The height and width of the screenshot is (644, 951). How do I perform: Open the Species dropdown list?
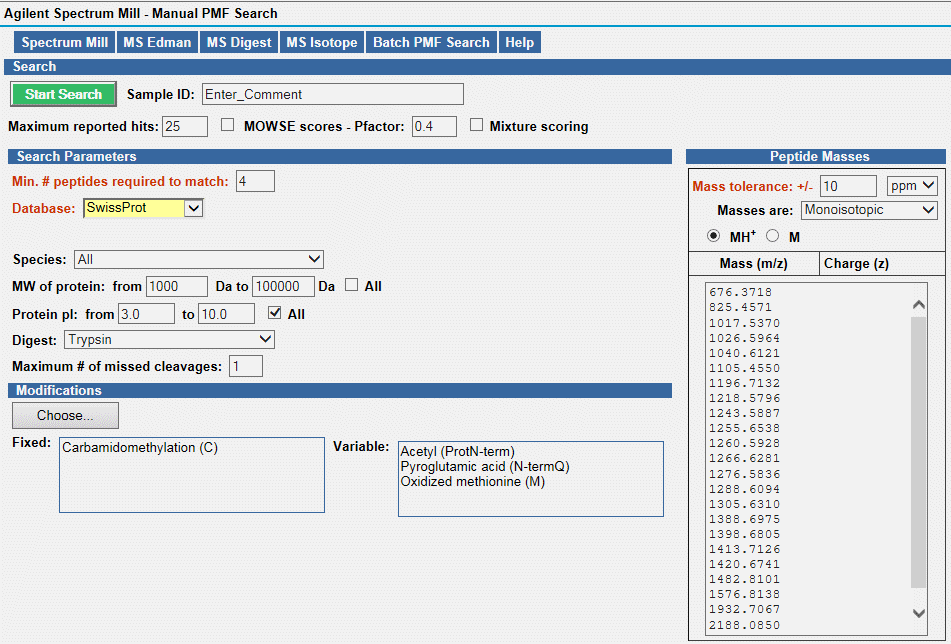pos(198,259)
